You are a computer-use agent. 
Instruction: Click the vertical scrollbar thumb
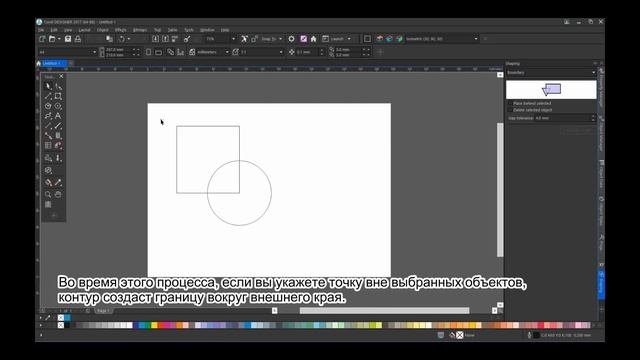coord(500,190)
